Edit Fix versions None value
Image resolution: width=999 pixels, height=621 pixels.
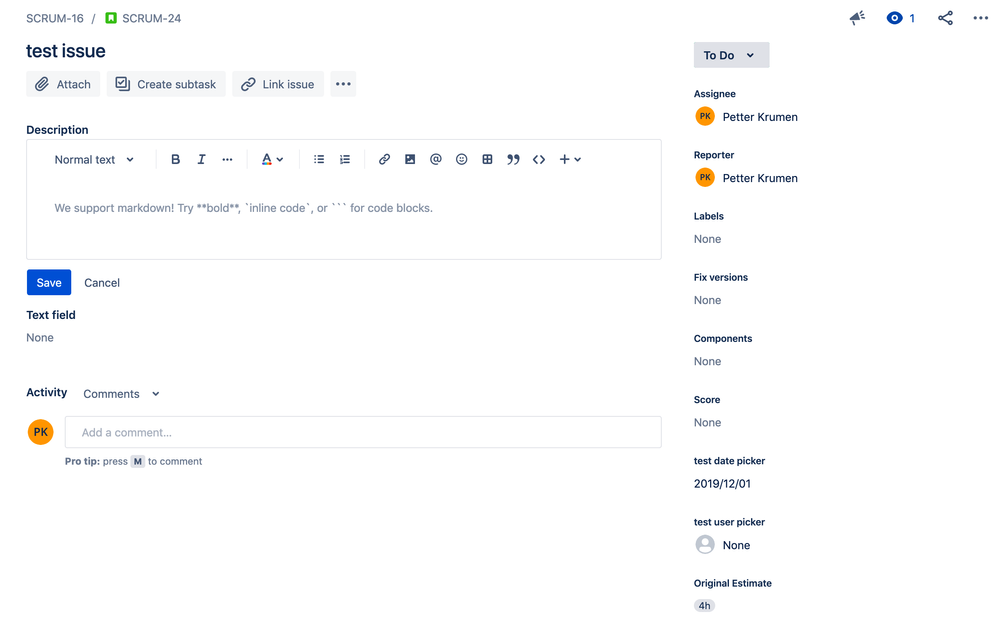[x=707, y=300]
